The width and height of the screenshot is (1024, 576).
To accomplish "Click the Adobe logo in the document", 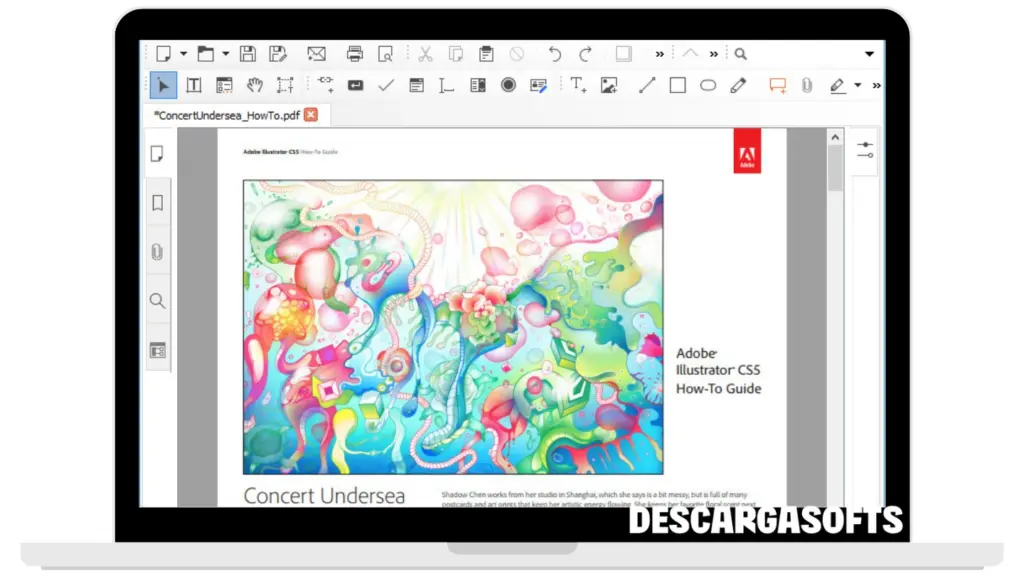I will tap(747, 151).
